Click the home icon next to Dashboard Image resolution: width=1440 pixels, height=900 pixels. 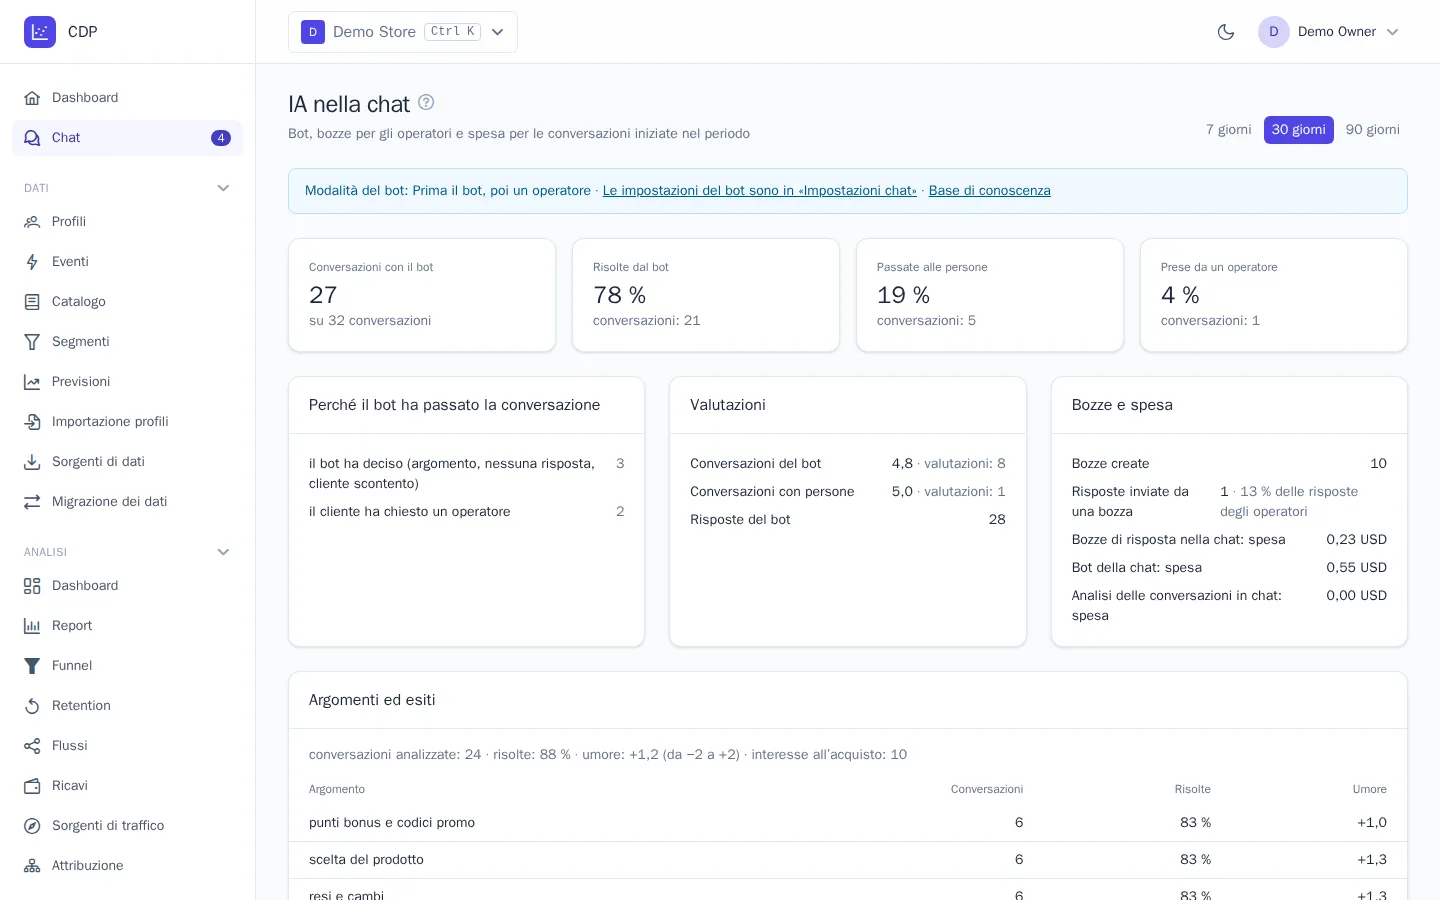pyautogui.click(x=32, y=98)
